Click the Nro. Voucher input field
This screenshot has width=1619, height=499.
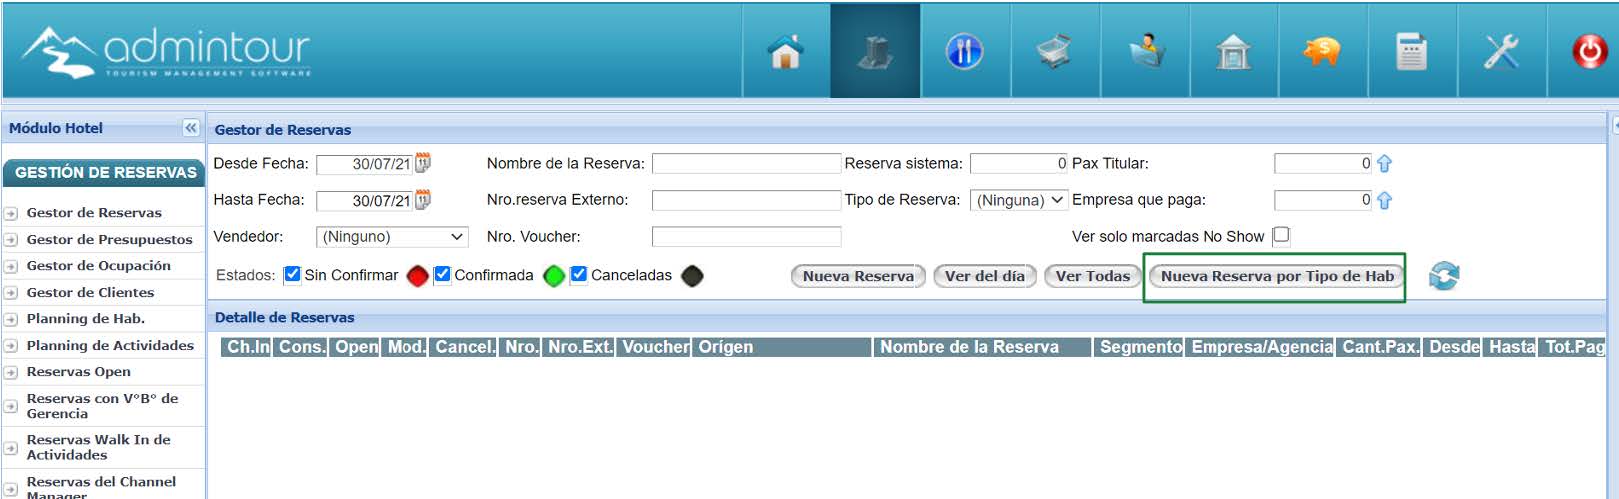tap(746, 237)
